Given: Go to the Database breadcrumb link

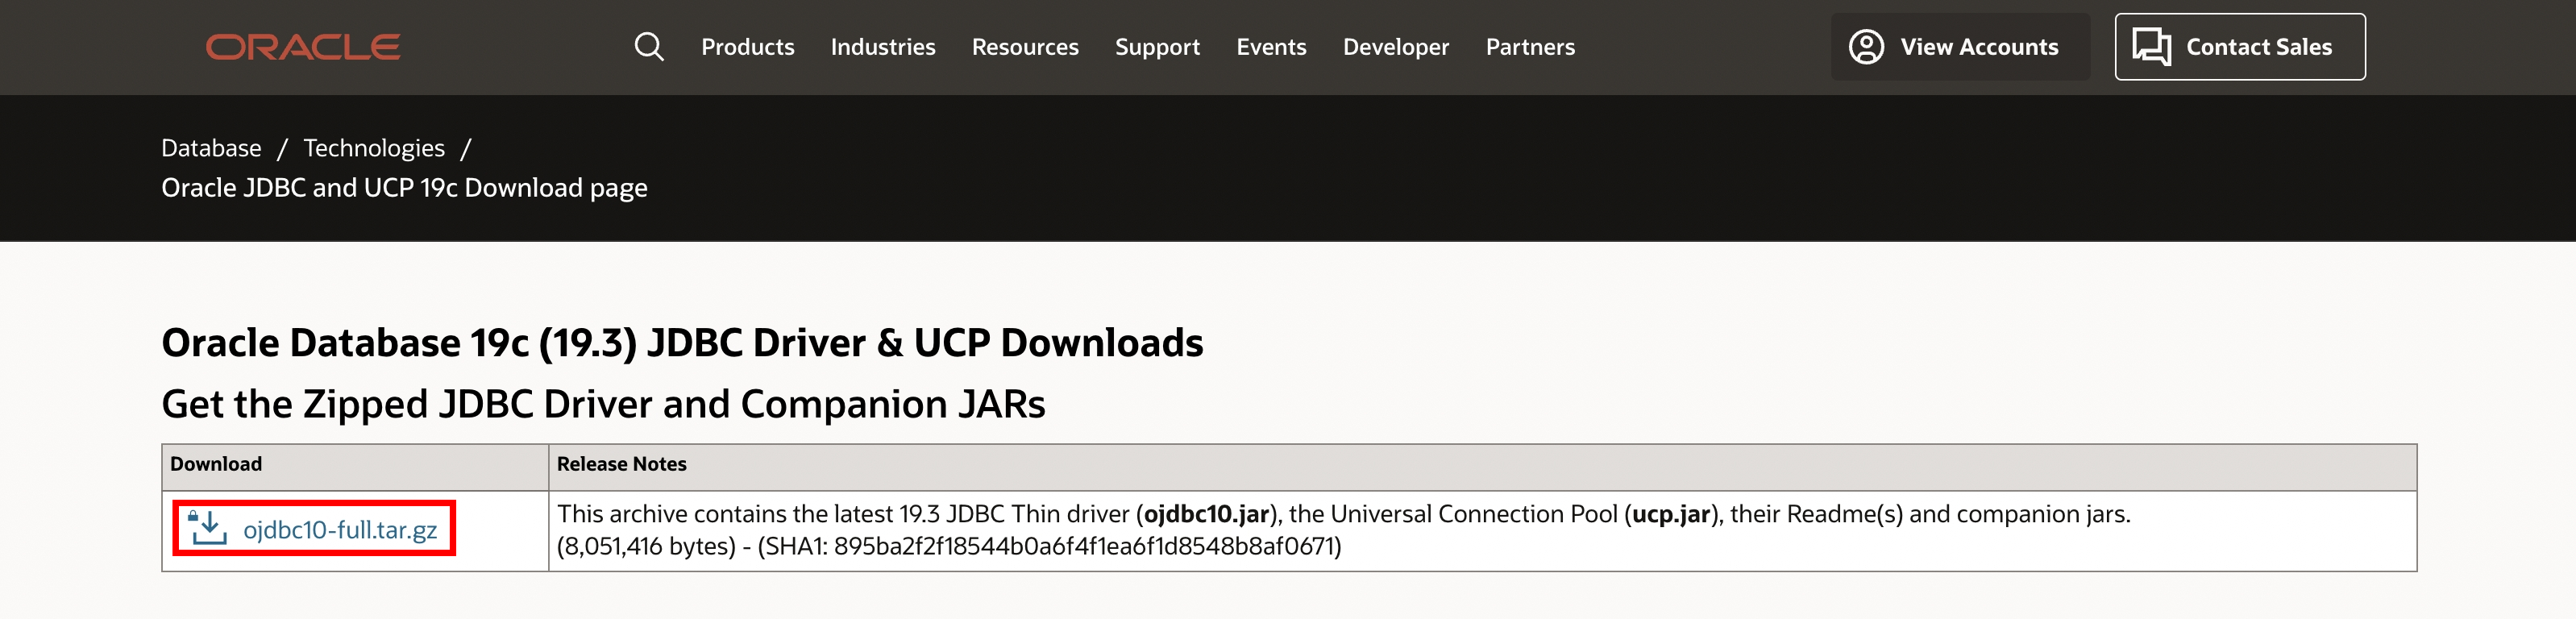Looking at the screenshot, I should (211, 148).
